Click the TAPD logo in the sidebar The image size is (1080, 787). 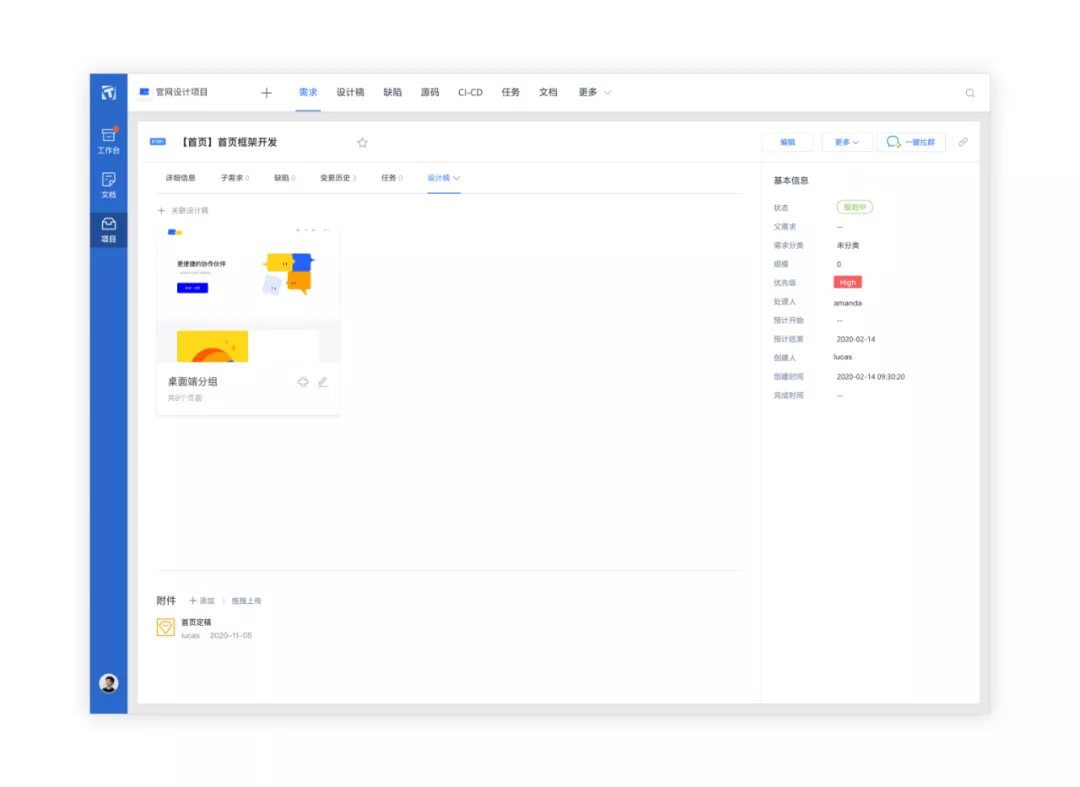tap(109, 92)
